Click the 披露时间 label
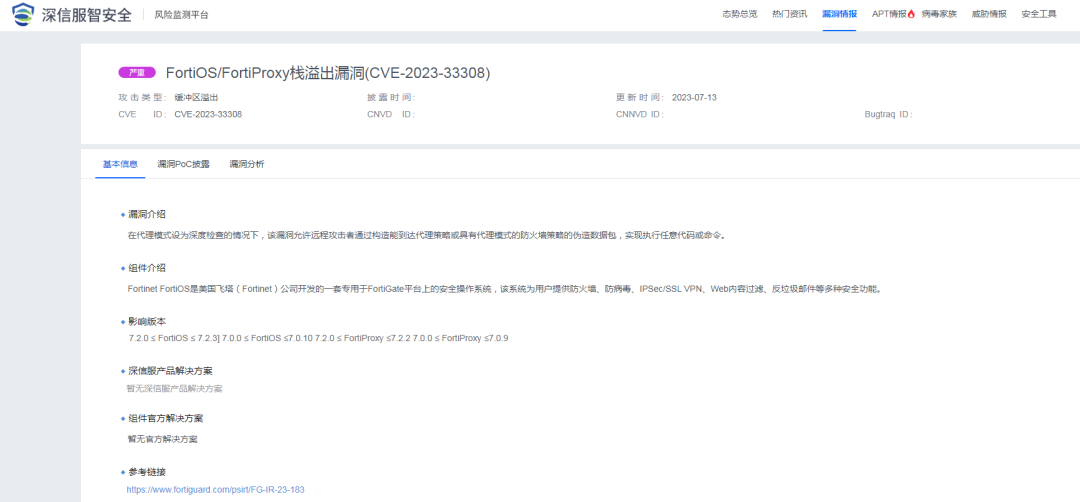 pos(391,98)
